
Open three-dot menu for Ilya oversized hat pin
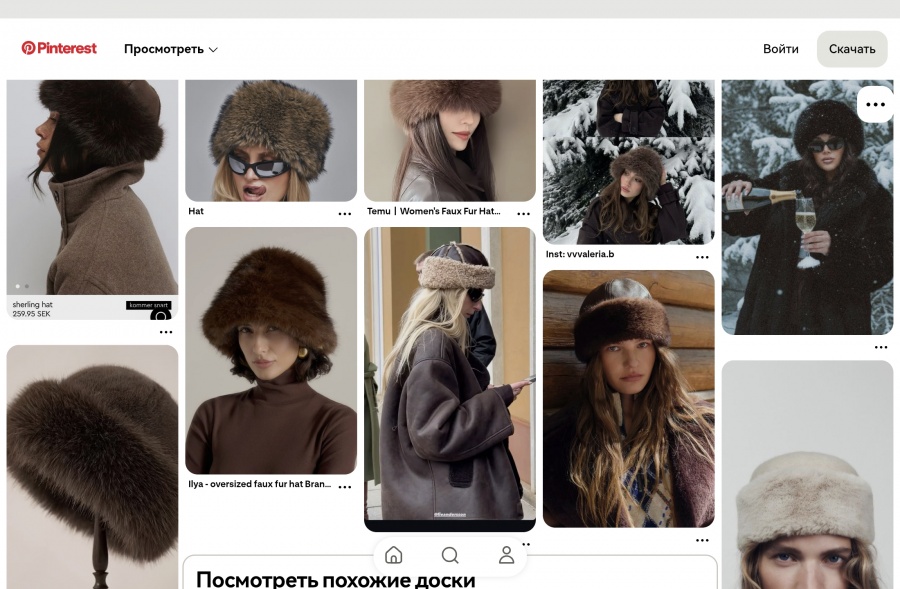tap(345, 487)
